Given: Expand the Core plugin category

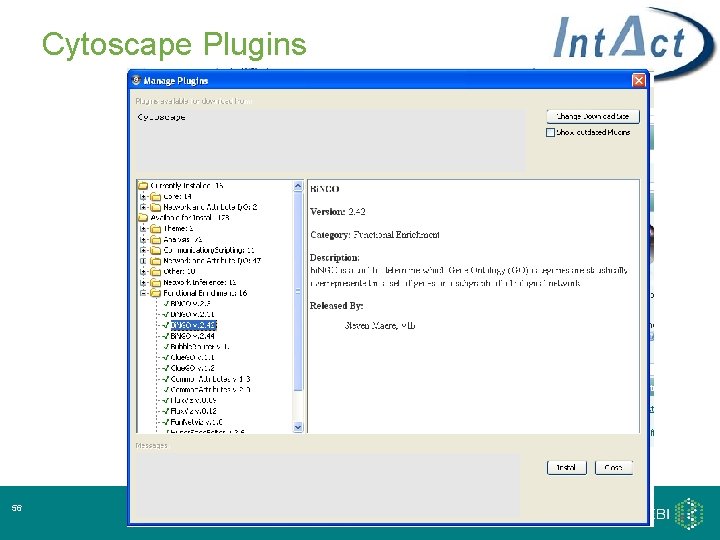Looking at the screenshot, I should (x=143, y=197).
